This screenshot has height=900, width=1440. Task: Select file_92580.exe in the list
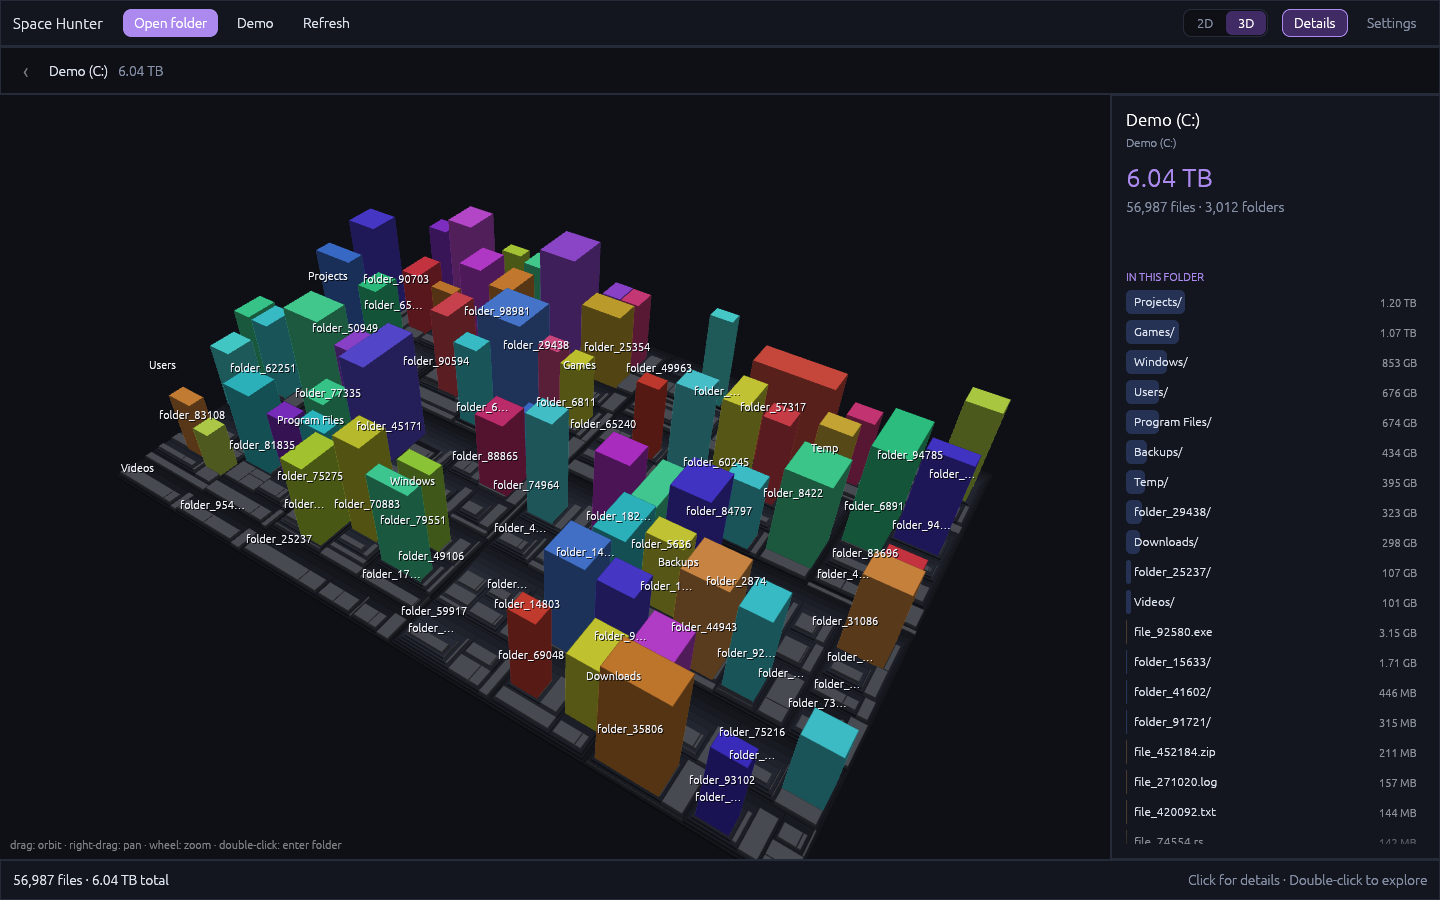[x=1271, y=632]
